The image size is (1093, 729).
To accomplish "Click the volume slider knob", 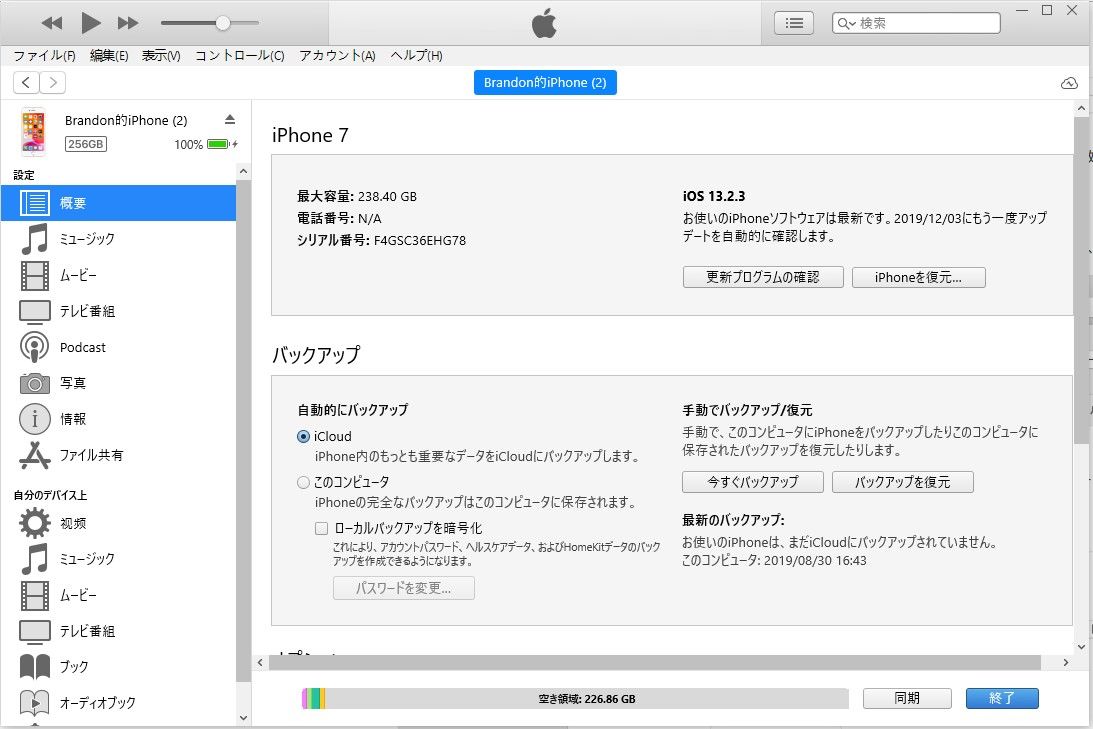I will (x=222, y=23).
